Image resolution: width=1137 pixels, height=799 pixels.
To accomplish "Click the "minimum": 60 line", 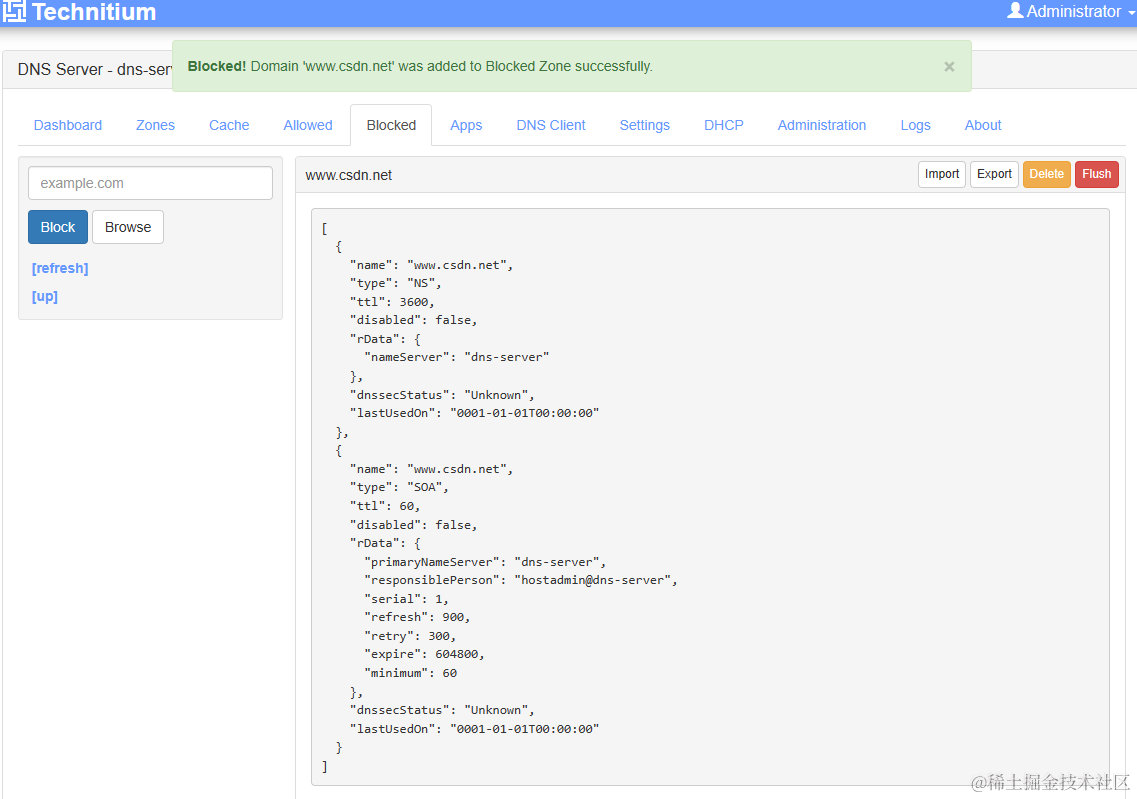I will [410, 673].
